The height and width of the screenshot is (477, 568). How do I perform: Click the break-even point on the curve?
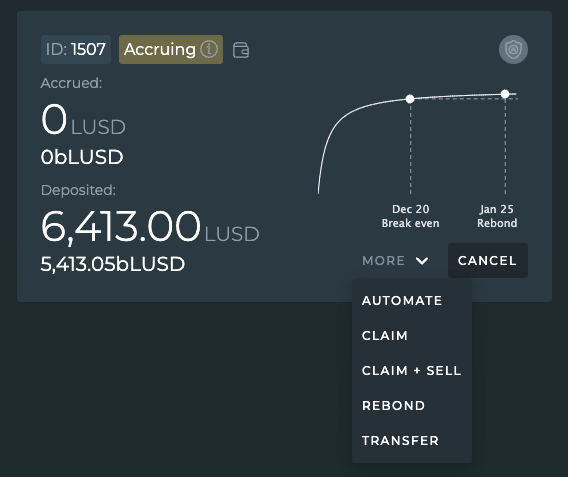click(410, 99)
